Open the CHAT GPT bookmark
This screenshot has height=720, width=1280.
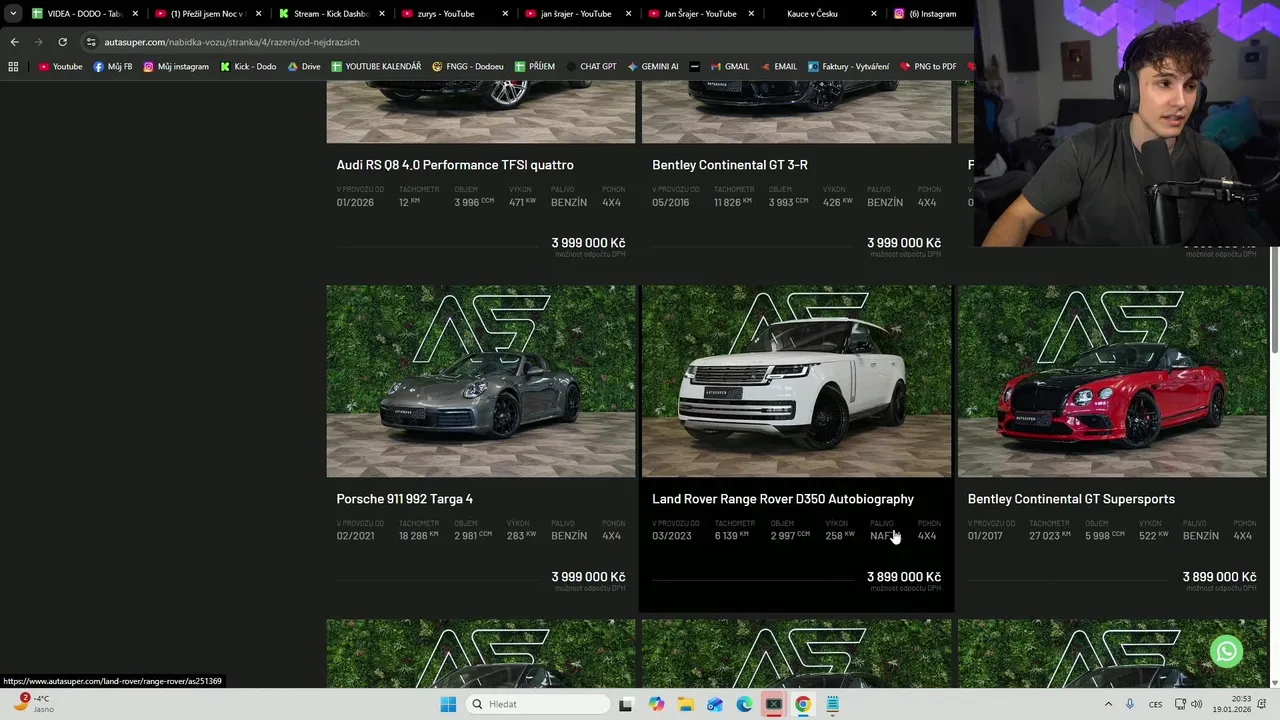pos(591,67)
